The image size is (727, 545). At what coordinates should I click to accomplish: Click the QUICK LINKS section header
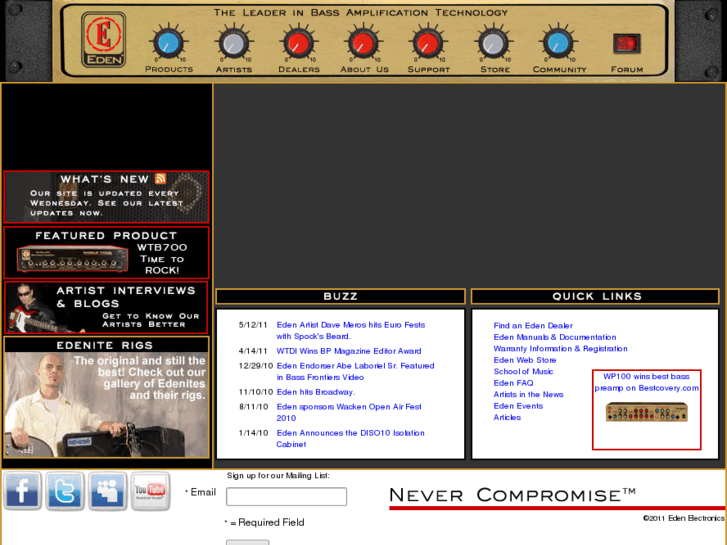click(x=595, y=296)
